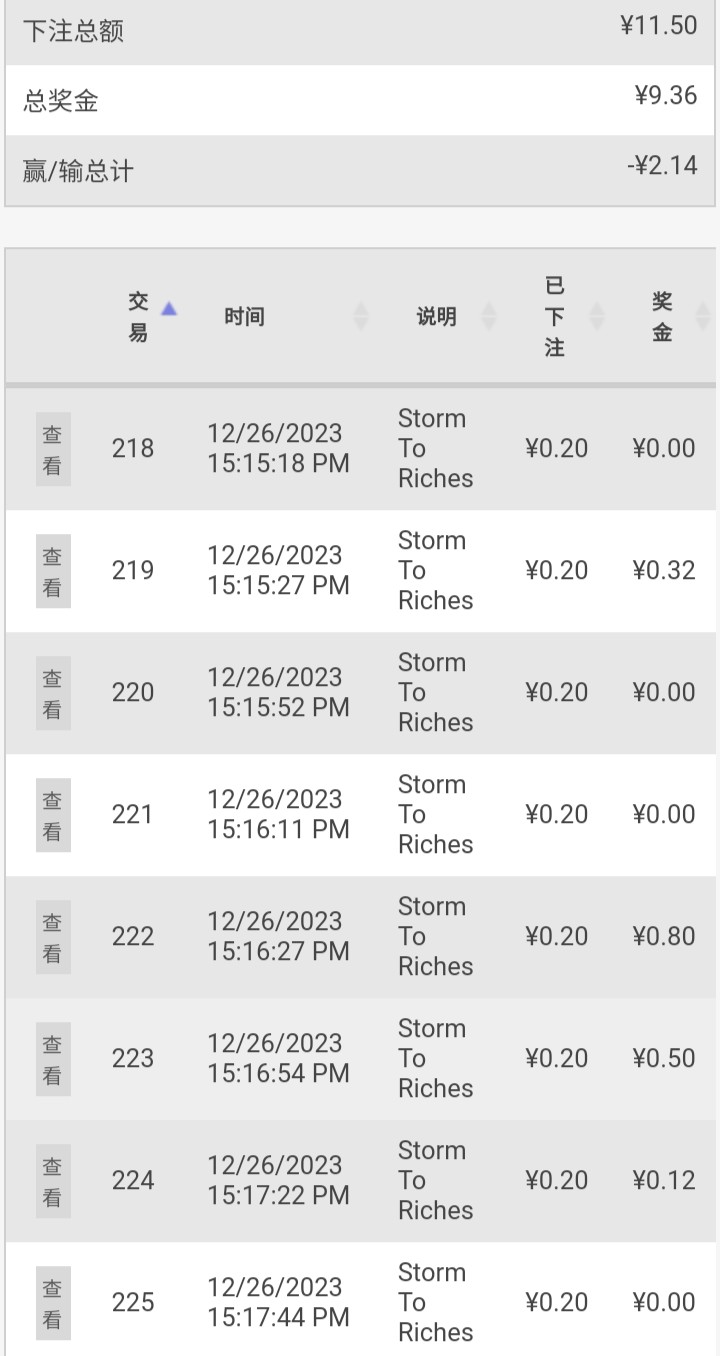Sort by 交易 column ascending arrow
The height and width of the screenshot is (1356, 720).
coord(169,308)
